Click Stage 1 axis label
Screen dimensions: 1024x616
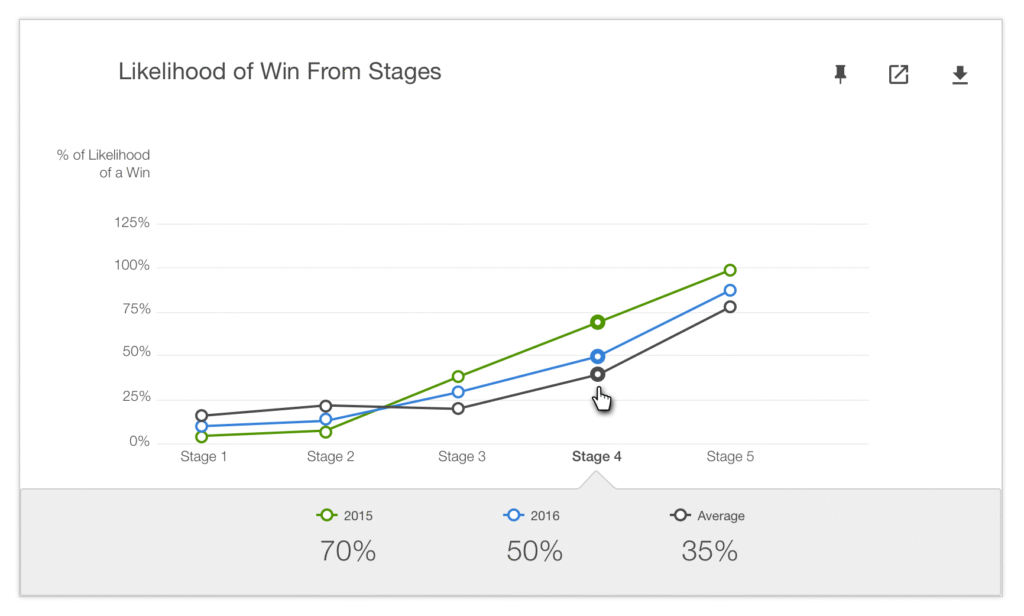tap(204, 457)
